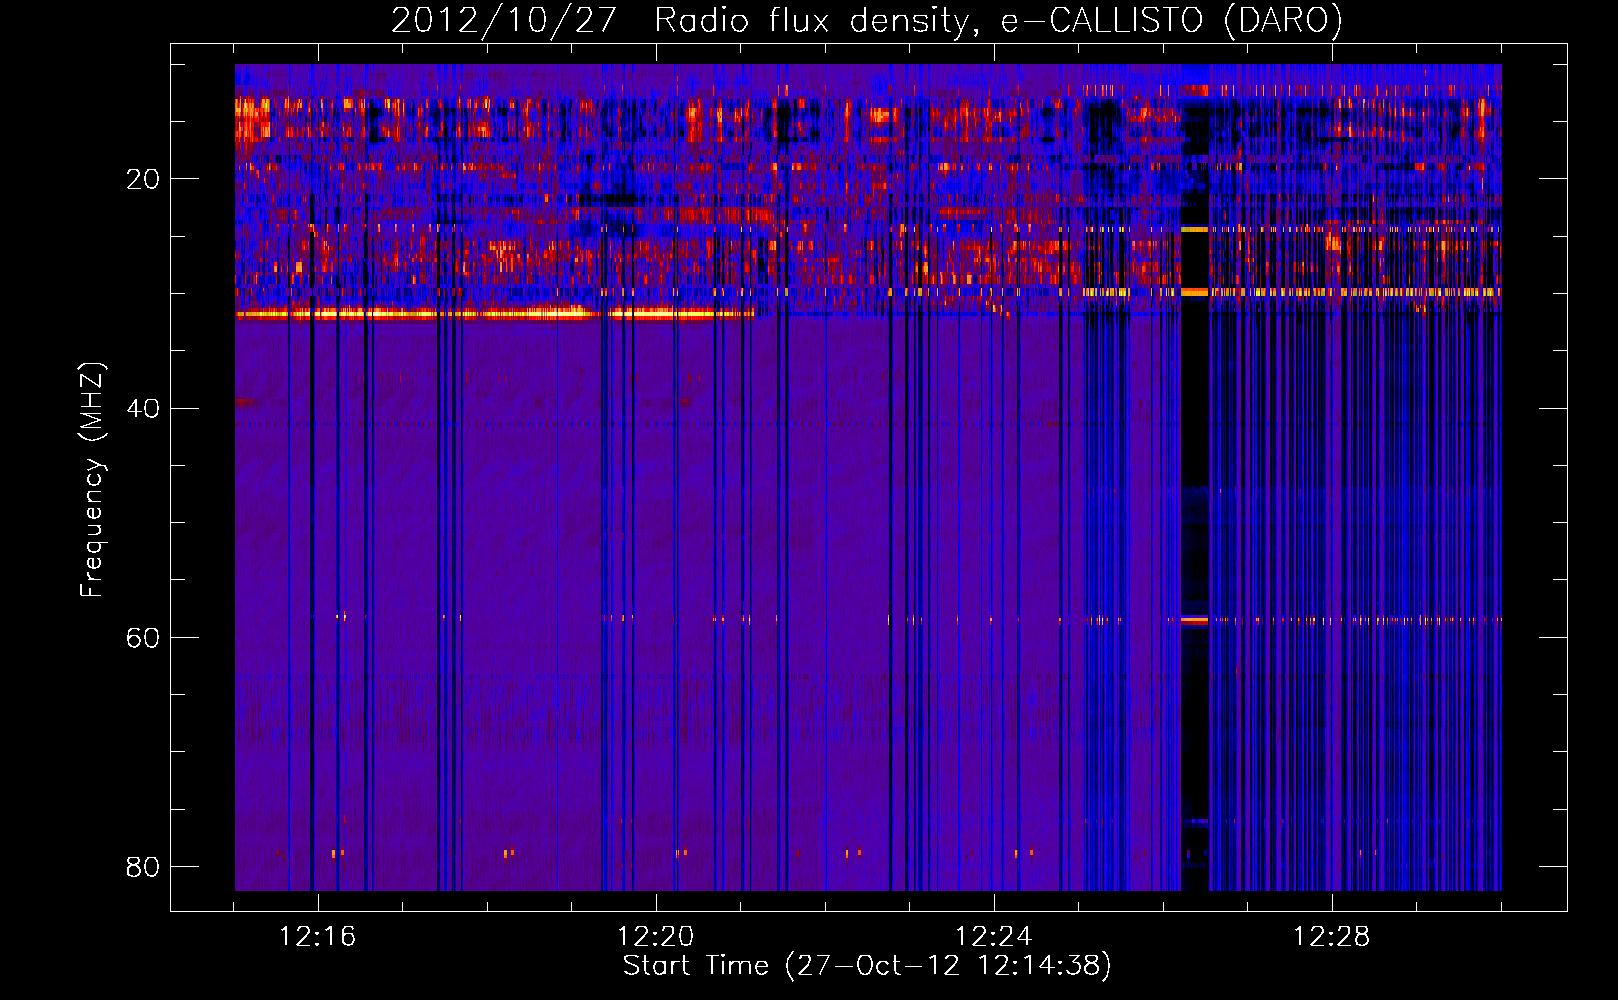Click the 20 MHz frequency tick label
Screen dimensions: 1618x1000
coord(143,179)
